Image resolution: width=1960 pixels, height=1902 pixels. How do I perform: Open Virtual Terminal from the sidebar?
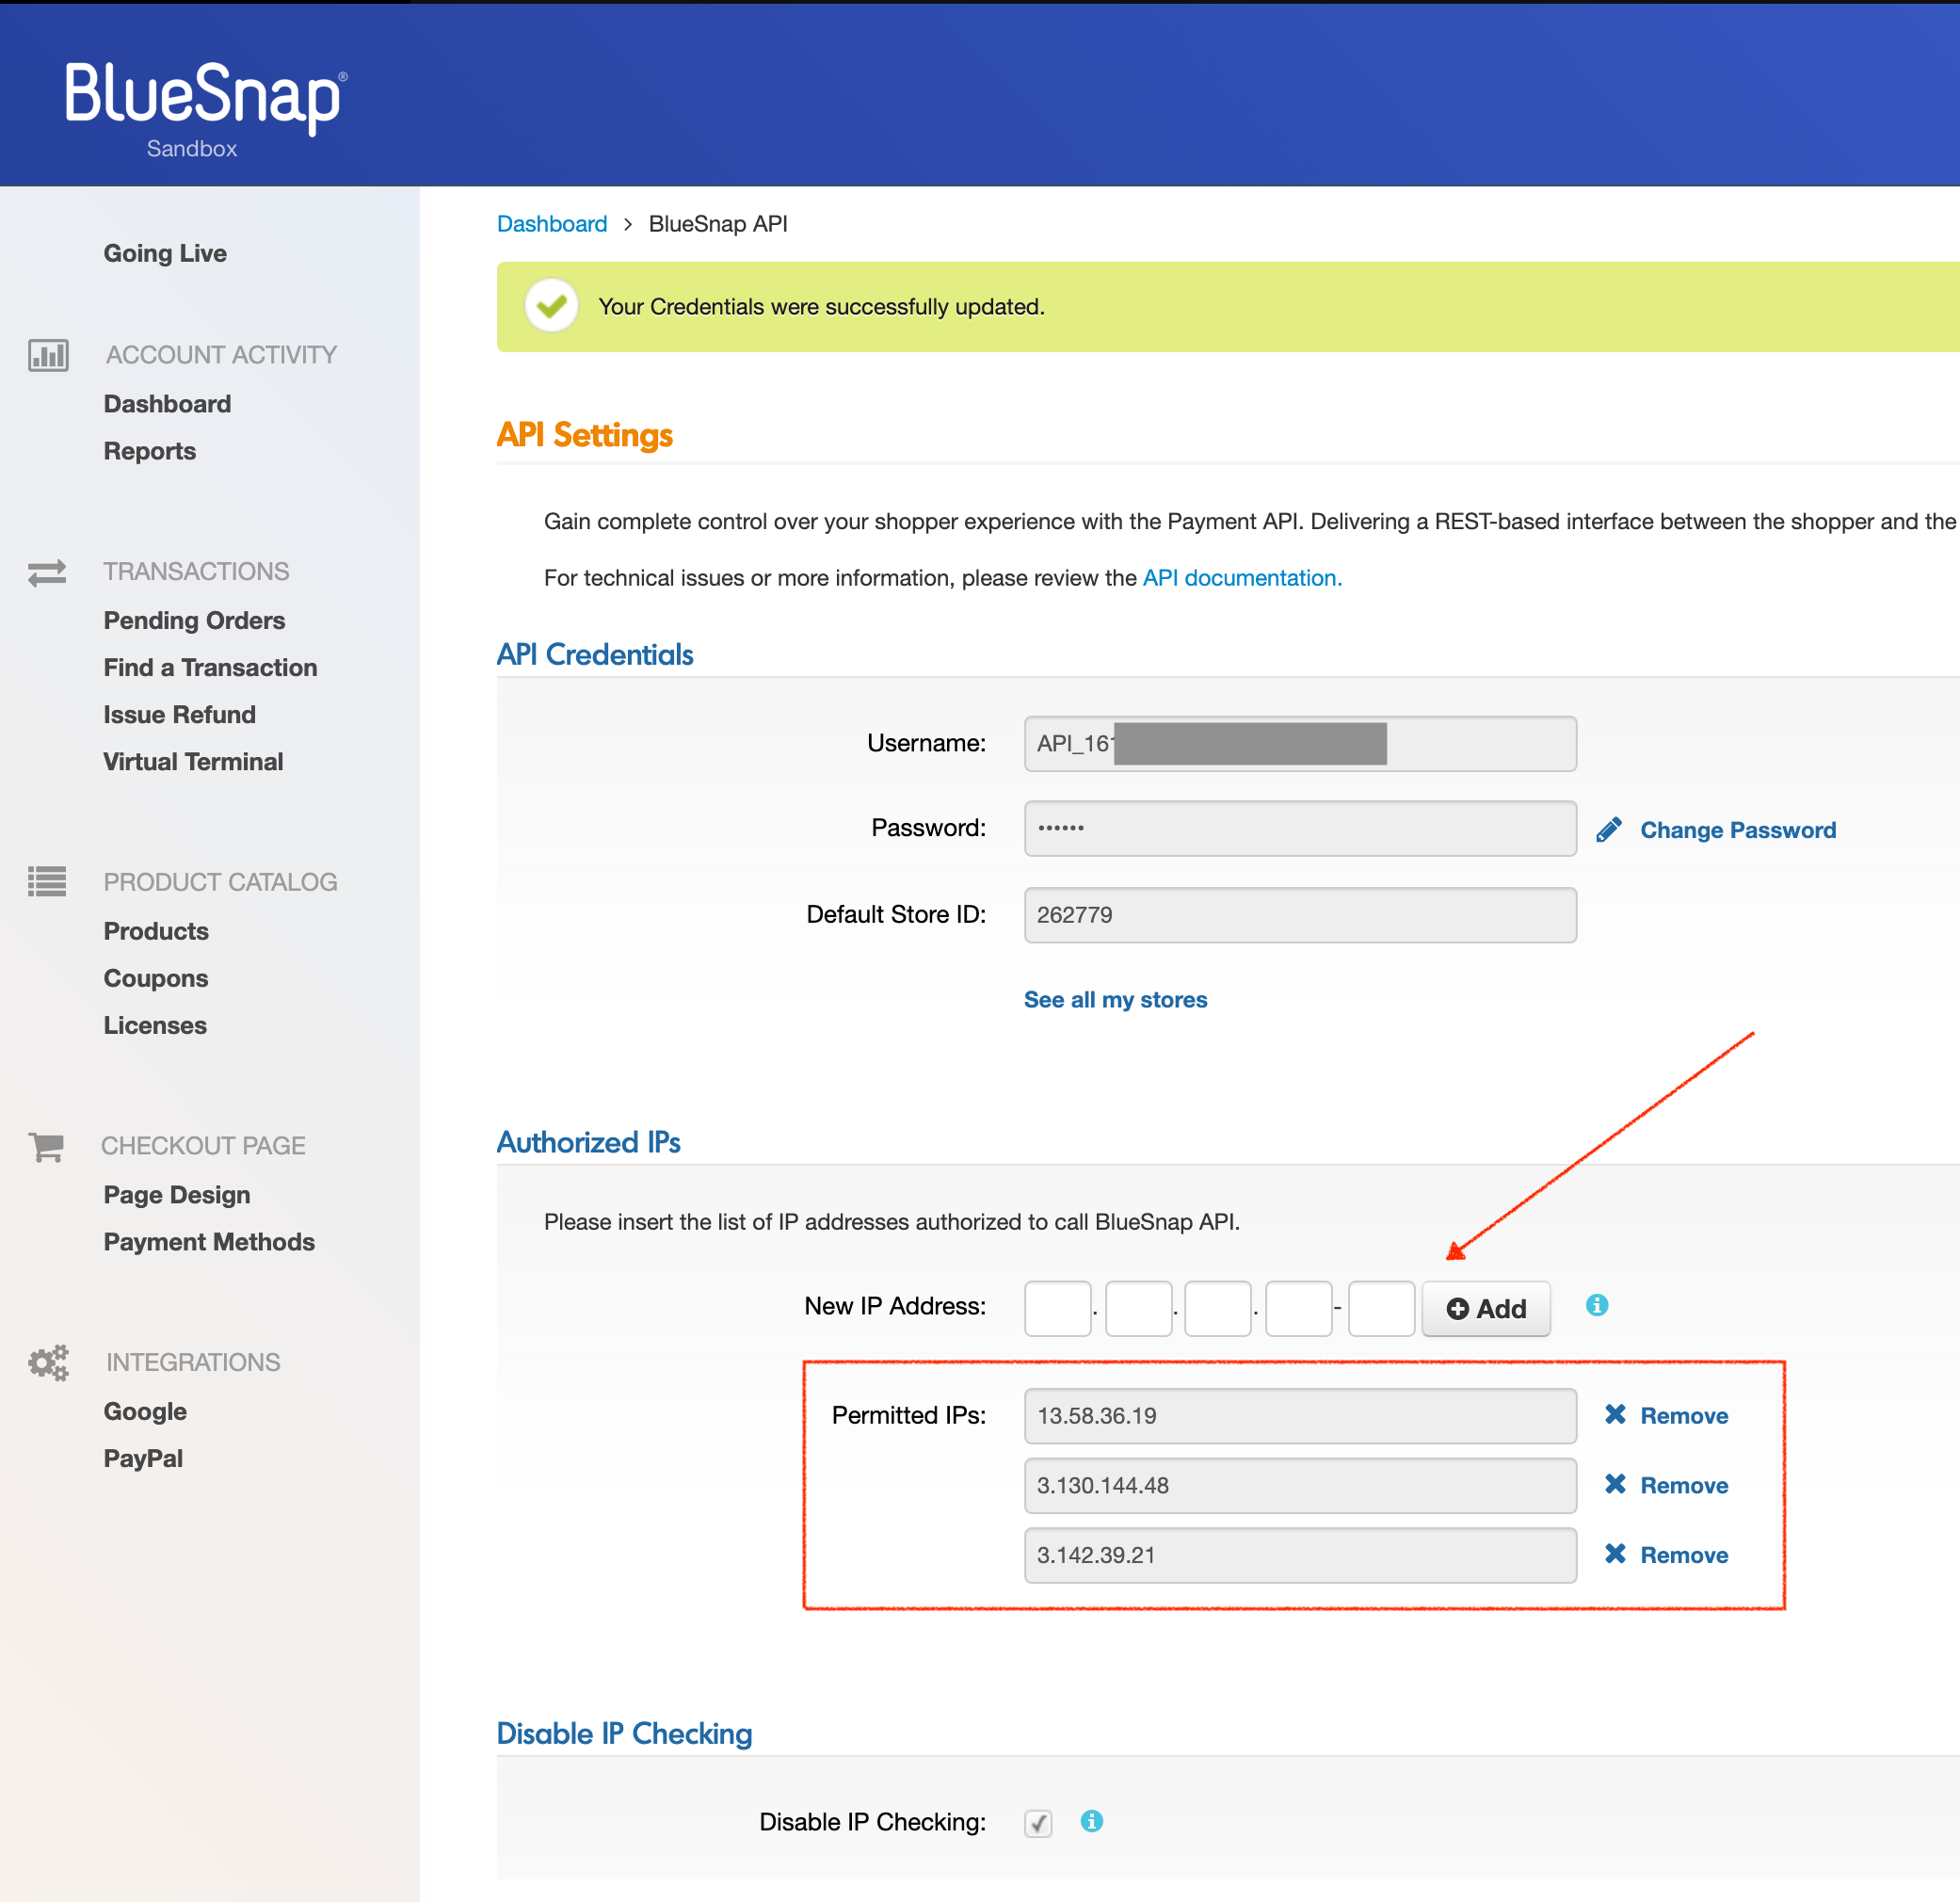[x=193, y=762]
